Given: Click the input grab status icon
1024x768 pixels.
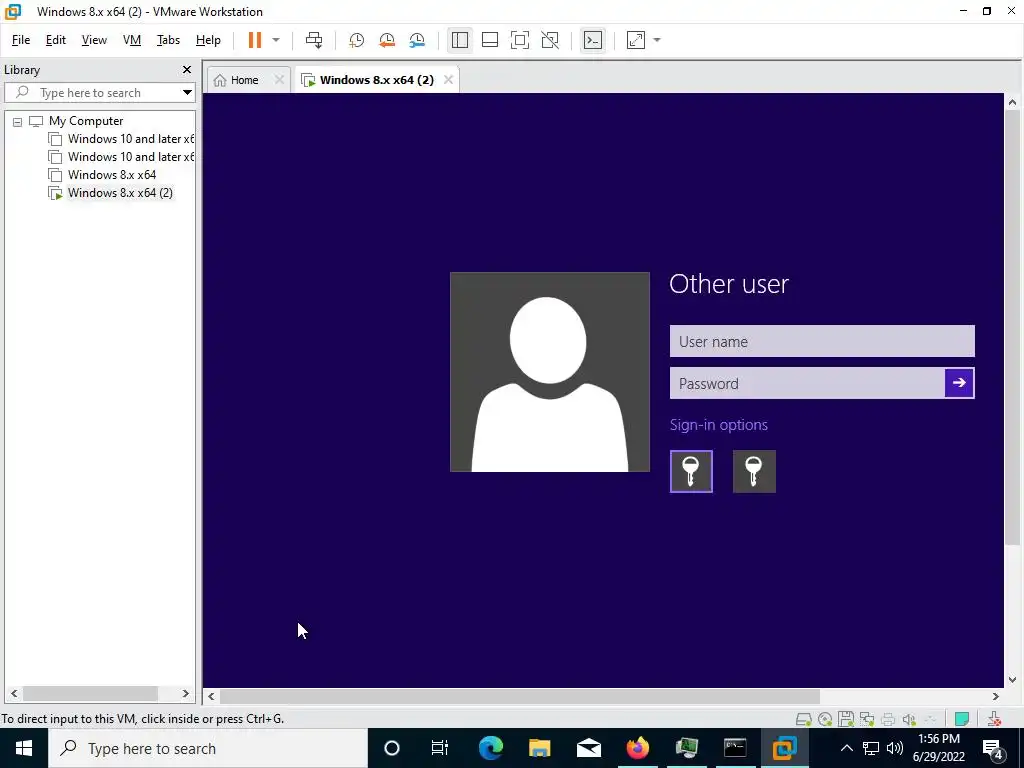Looking at the screenshot, I should [994, 719].
